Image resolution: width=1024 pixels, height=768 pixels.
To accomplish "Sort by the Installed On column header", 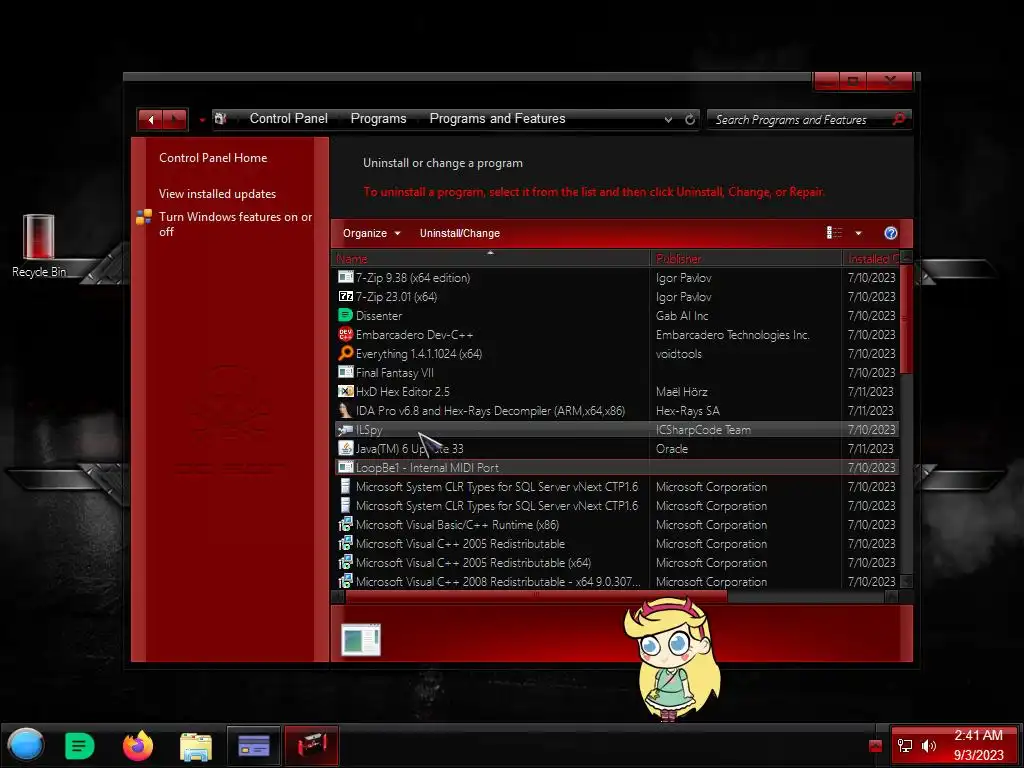I will (871, 259).
